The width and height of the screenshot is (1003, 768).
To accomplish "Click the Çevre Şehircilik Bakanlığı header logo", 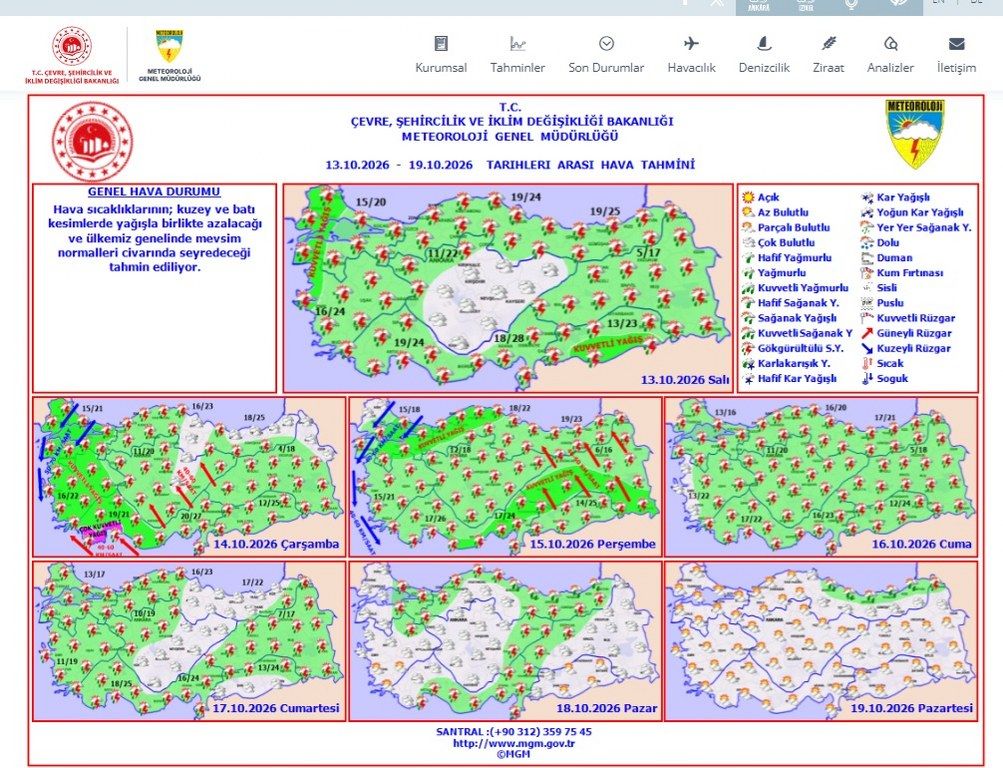I will tap(72, 56).
